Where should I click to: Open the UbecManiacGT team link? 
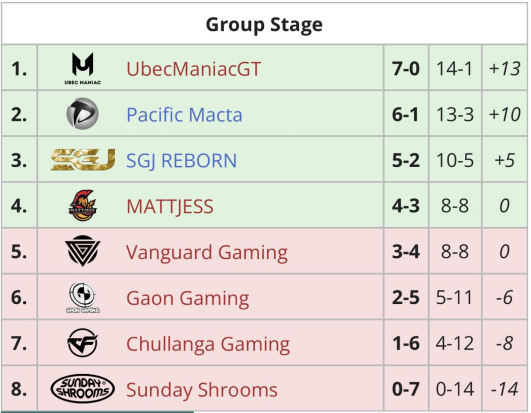pos(193,69)
